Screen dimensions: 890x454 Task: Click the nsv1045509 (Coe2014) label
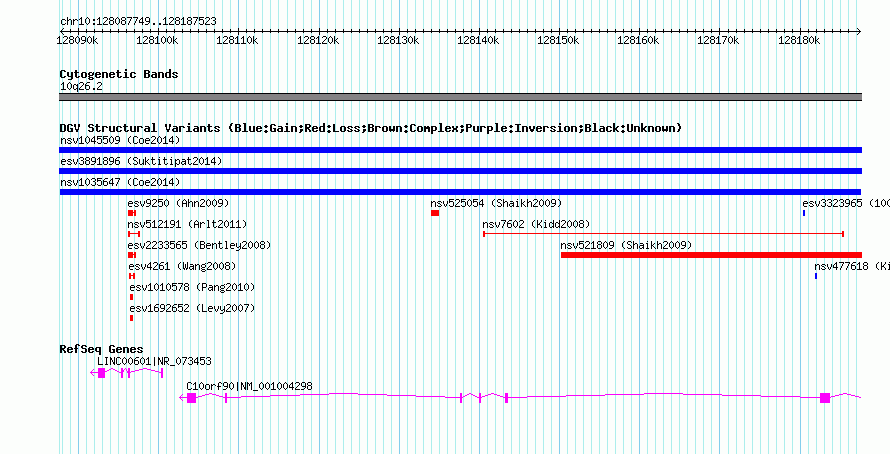point(120,140)
